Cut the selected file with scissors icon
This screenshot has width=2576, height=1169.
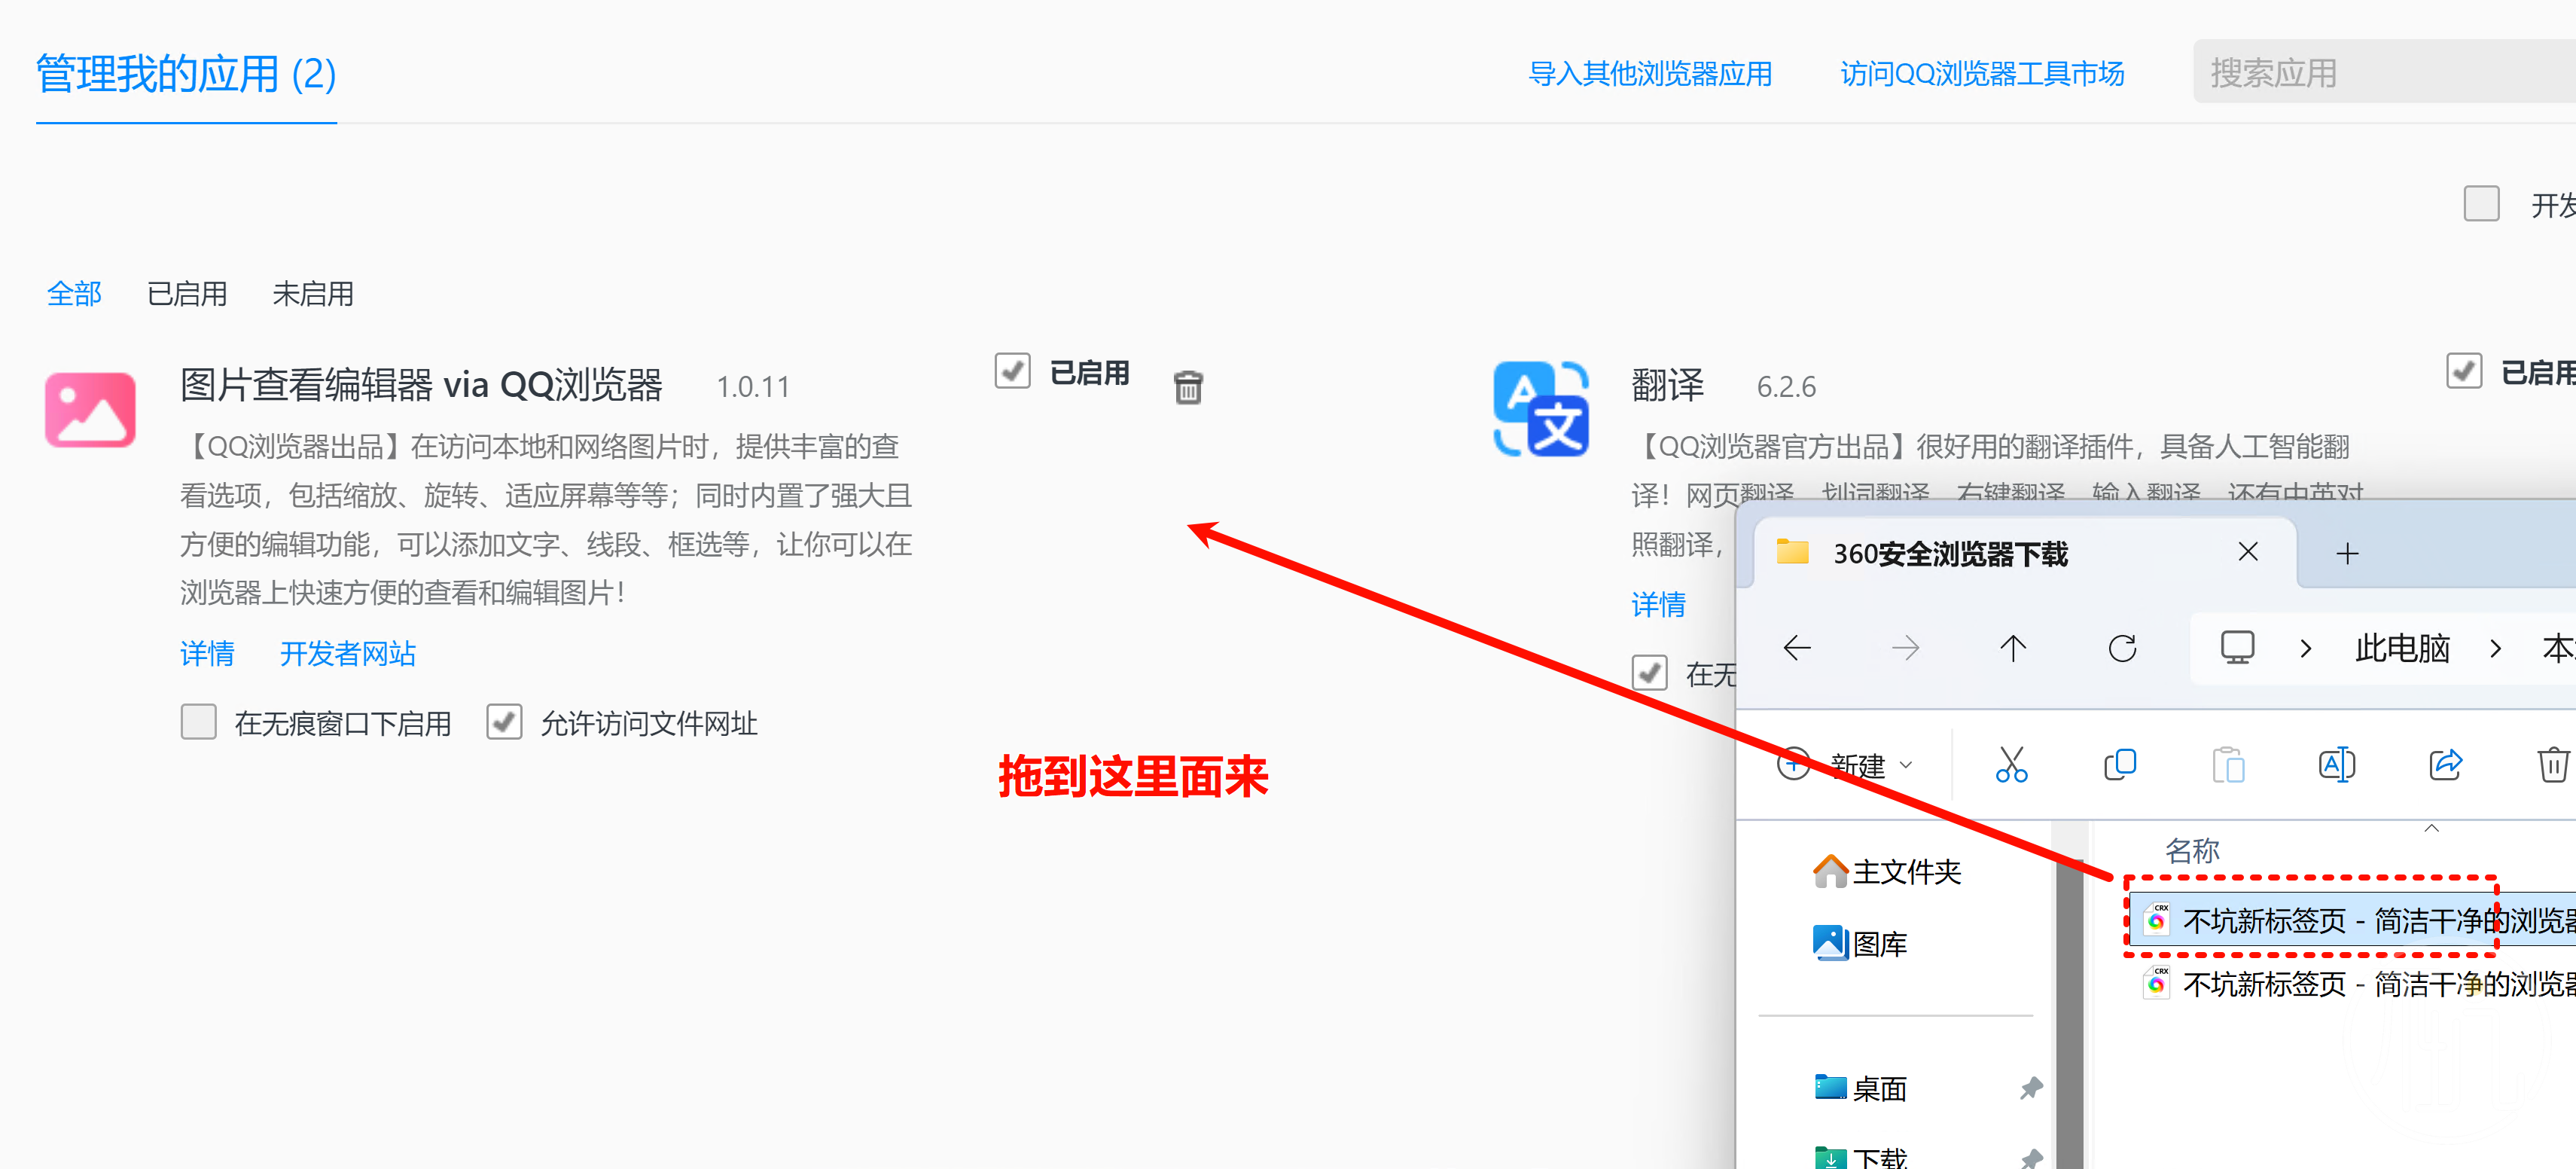2011,765
